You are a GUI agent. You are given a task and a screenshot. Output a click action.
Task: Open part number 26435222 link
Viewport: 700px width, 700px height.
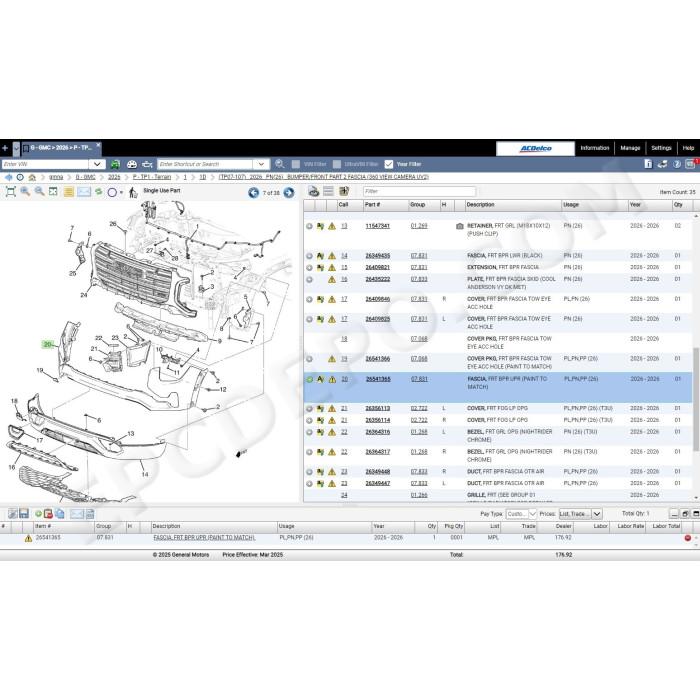pos(378,279)
